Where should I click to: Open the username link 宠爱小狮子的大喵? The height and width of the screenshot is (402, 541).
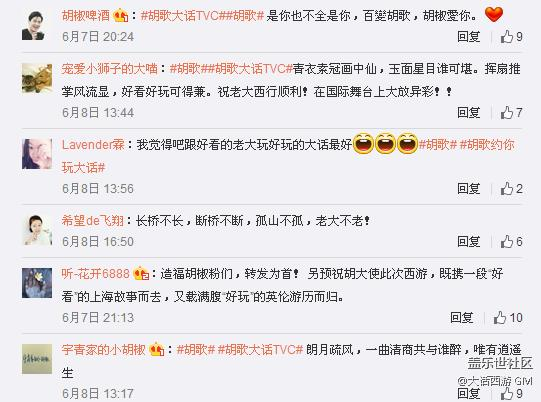point(109,69)
